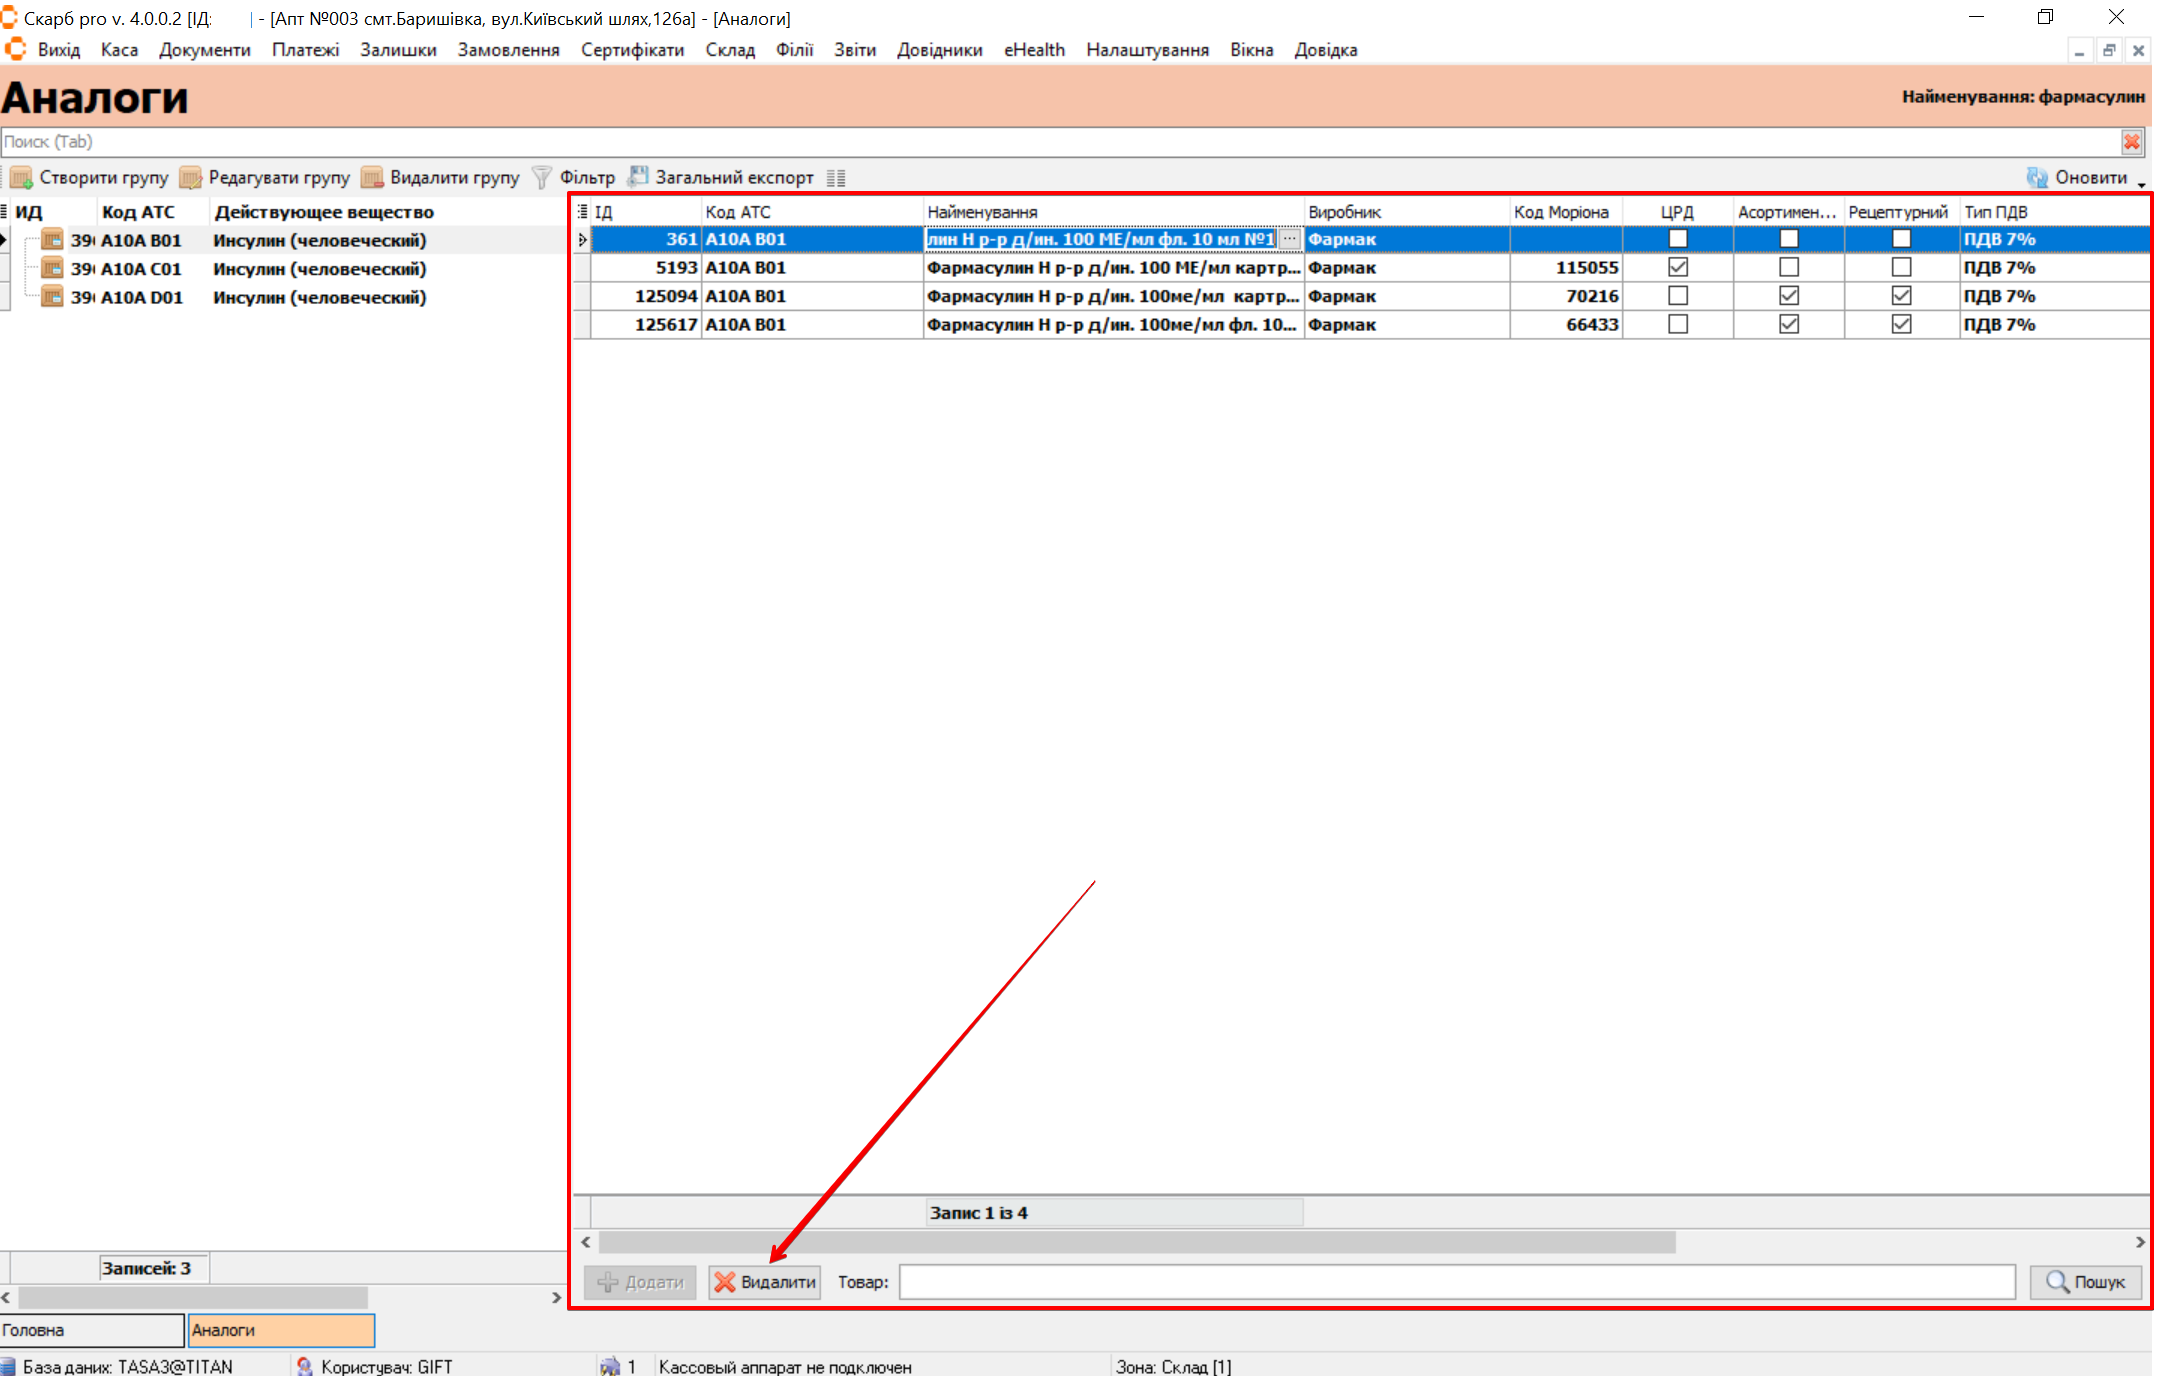Click the horizontal scrollbar under the product grid
2159x1376 pixels.
[x=1136, y=1242]
